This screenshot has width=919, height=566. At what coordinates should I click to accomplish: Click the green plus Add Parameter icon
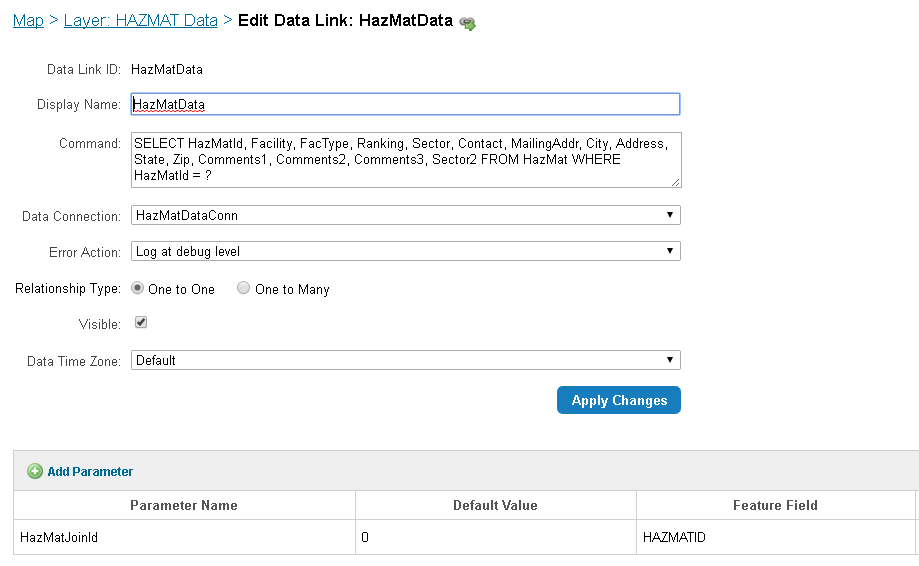tap(35, 472)
